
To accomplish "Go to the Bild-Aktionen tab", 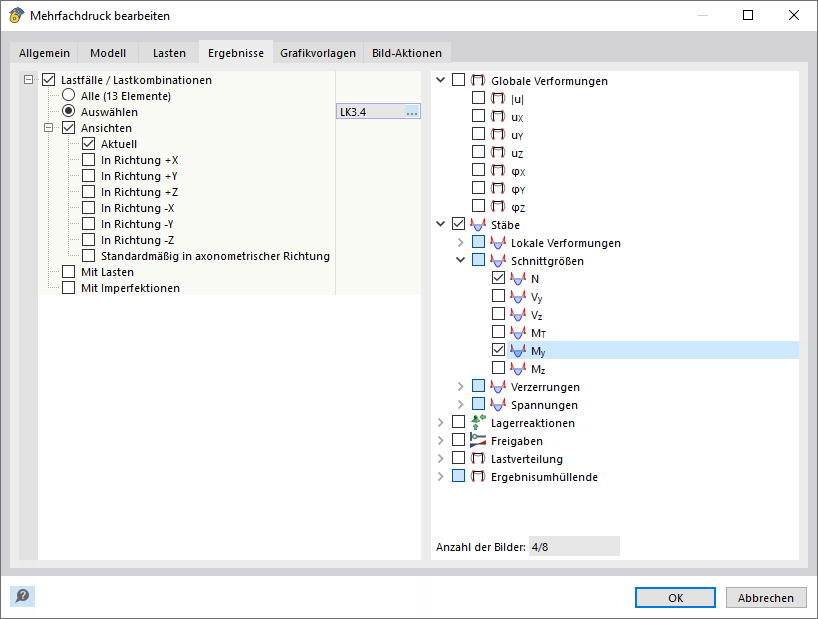I will (x=407, y=53).
